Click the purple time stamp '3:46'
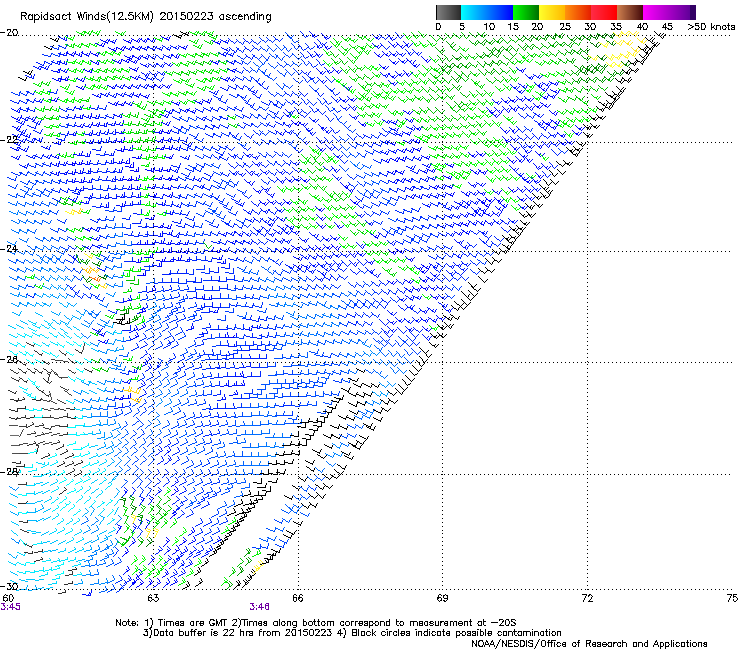Image resolution: width=740 pixels, height=650 pixels. coord(260,607)
